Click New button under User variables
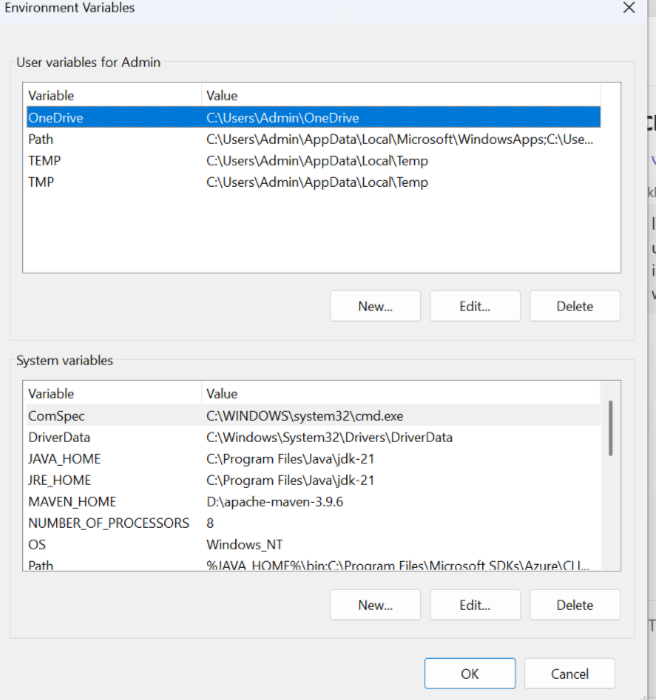 coord(375,306)
